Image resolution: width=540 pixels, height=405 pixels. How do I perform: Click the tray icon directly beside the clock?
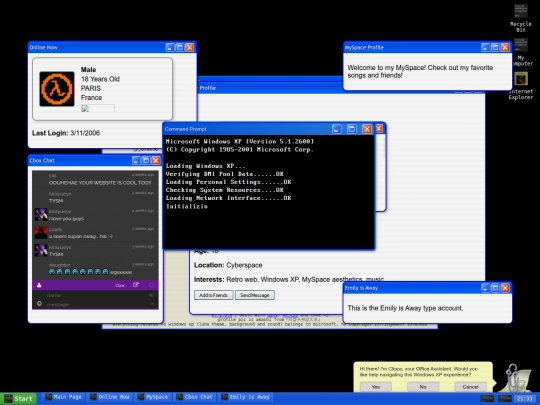pyautogui.click(x=505, y=398)
